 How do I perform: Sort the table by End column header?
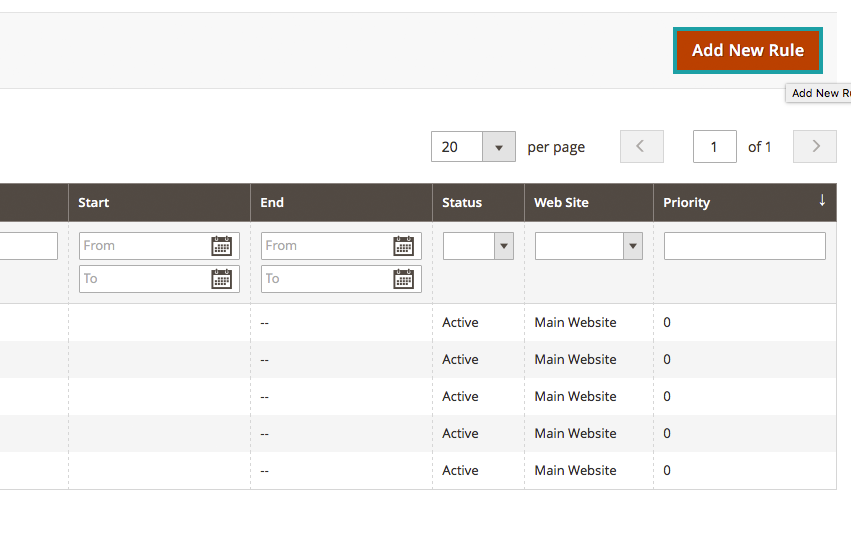272,202
